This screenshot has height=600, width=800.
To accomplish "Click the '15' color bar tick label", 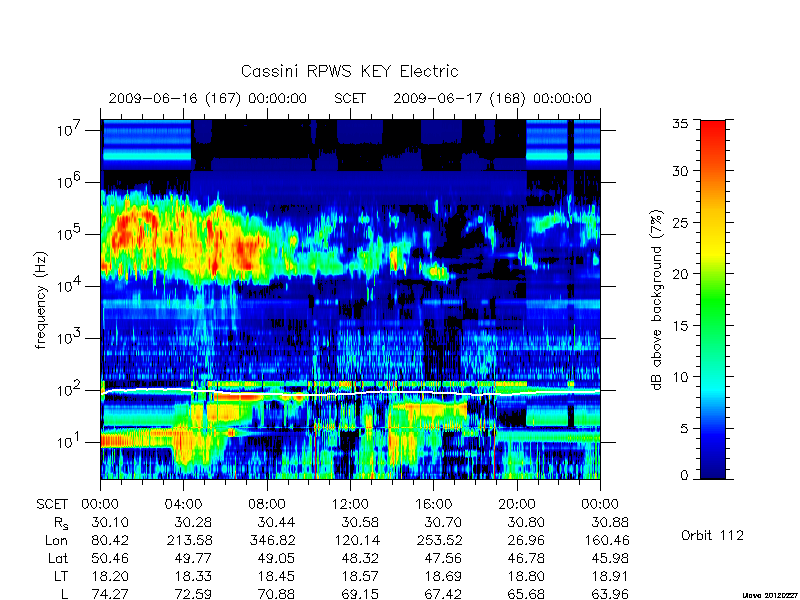I will pyautogui.click(x=680, y=326).
